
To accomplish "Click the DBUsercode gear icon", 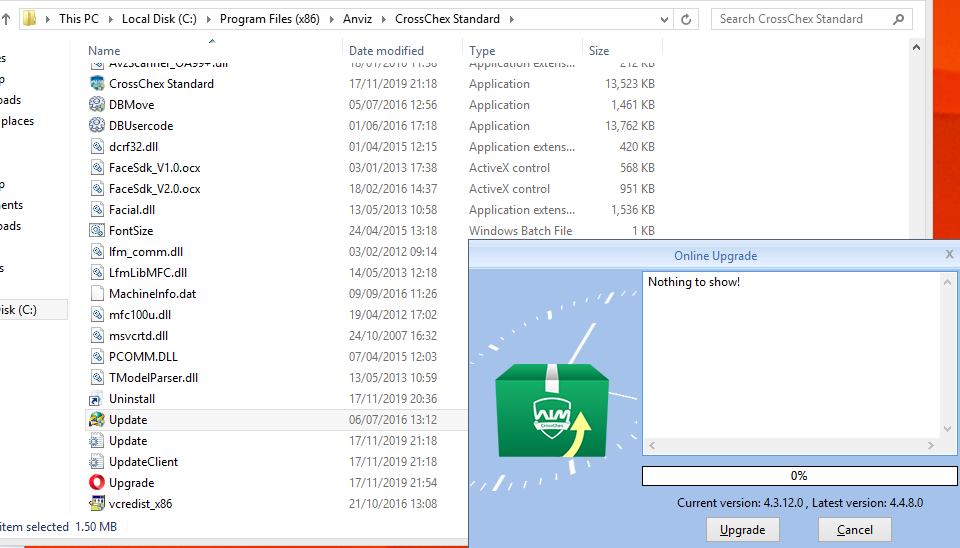I will pos(97,125).
